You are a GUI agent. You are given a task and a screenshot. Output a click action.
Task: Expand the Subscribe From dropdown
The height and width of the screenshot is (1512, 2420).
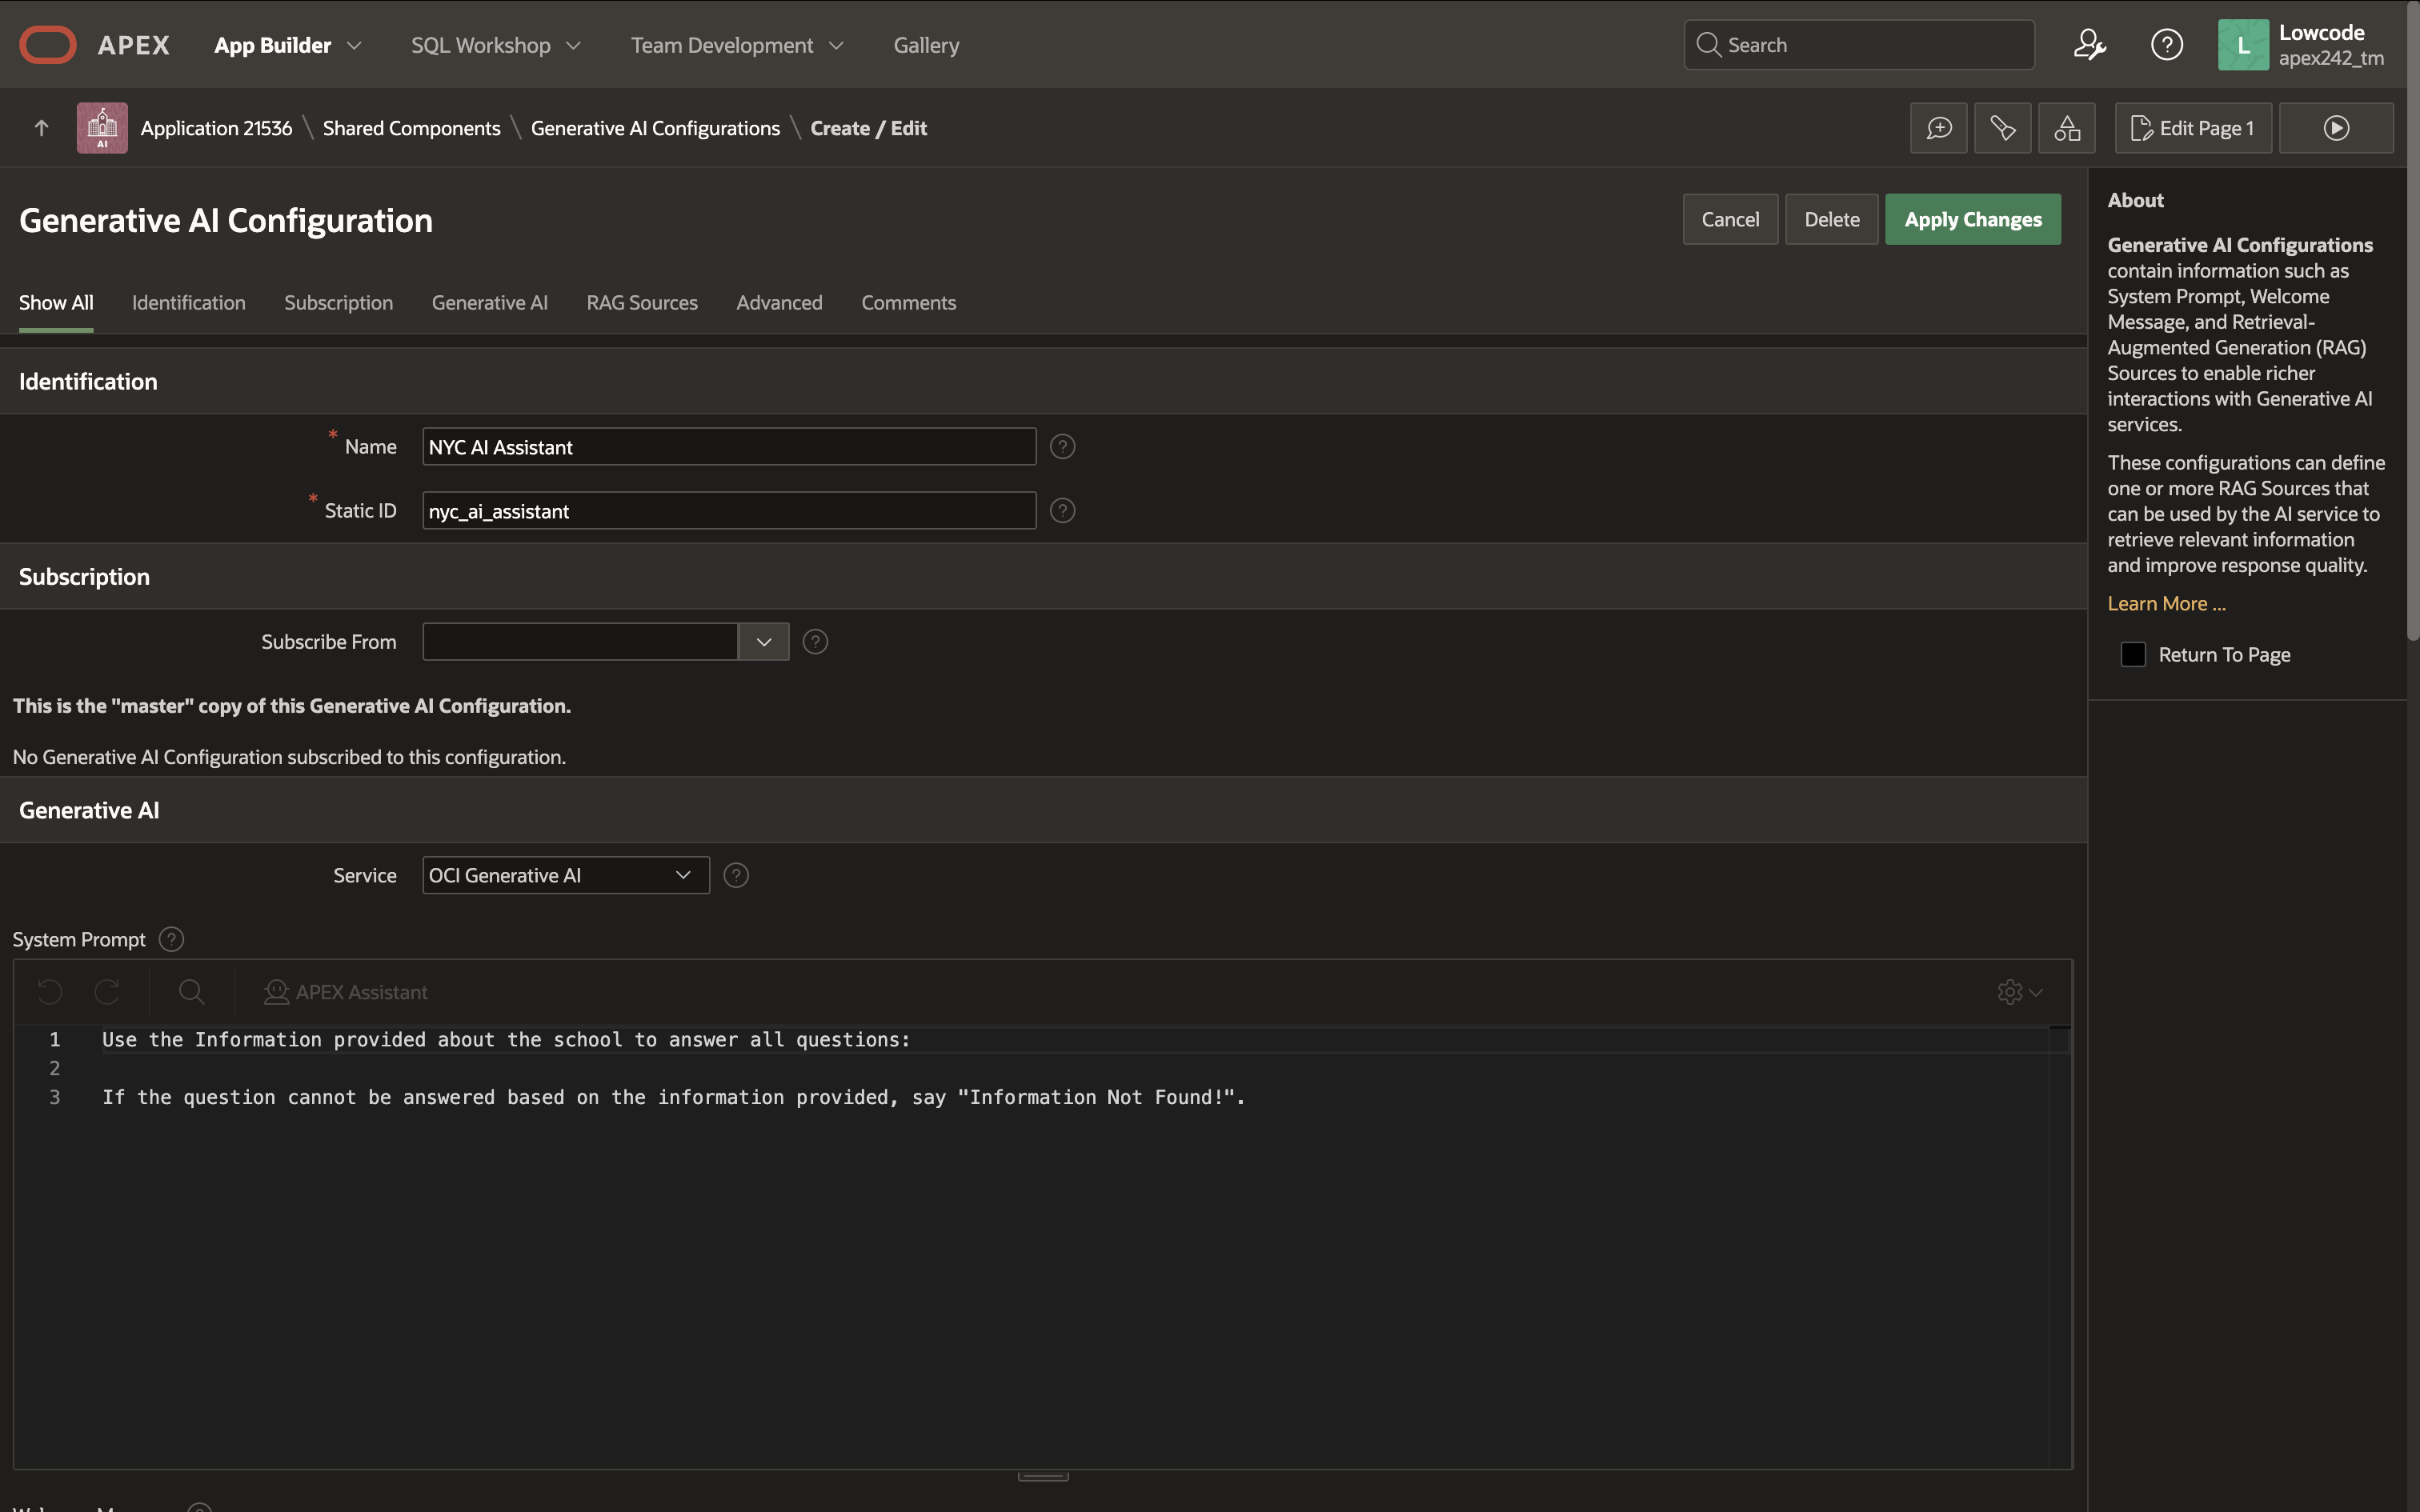click(764, 642)
